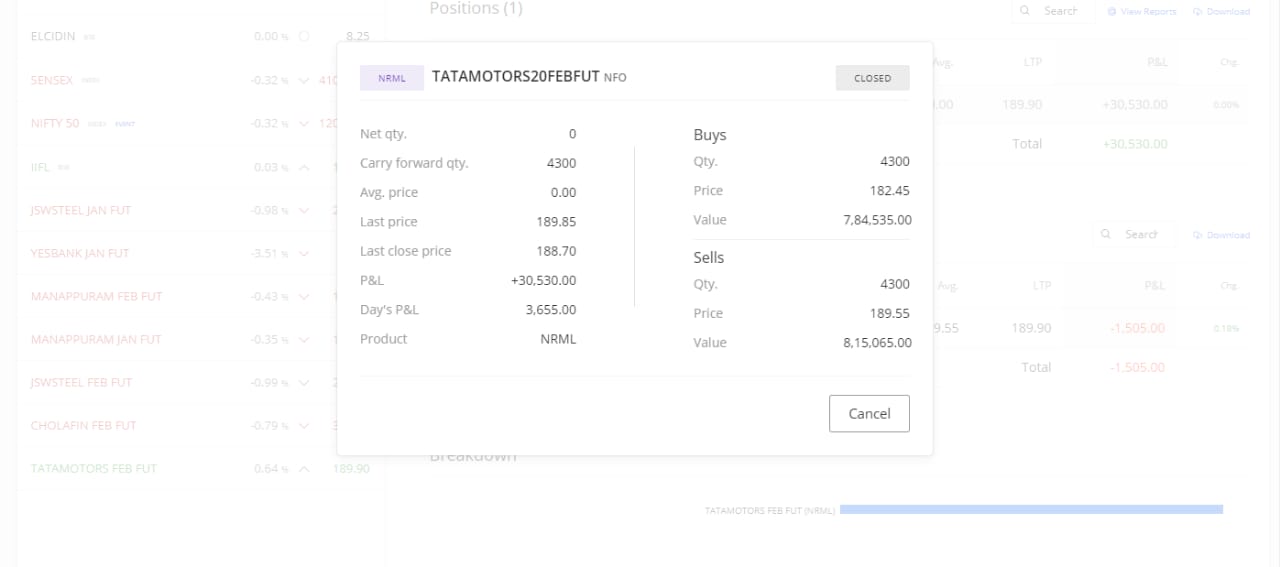1280x567 pixels.
Task: Select JSWSTEEL FEB FUT in the watchlist
Action: (81, 382)
